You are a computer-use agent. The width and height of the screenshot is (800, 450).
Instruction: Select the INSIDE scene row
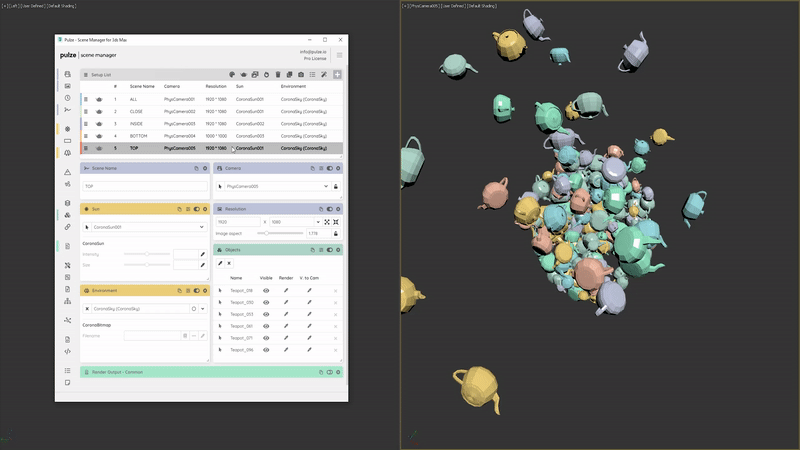click(211, 124)
